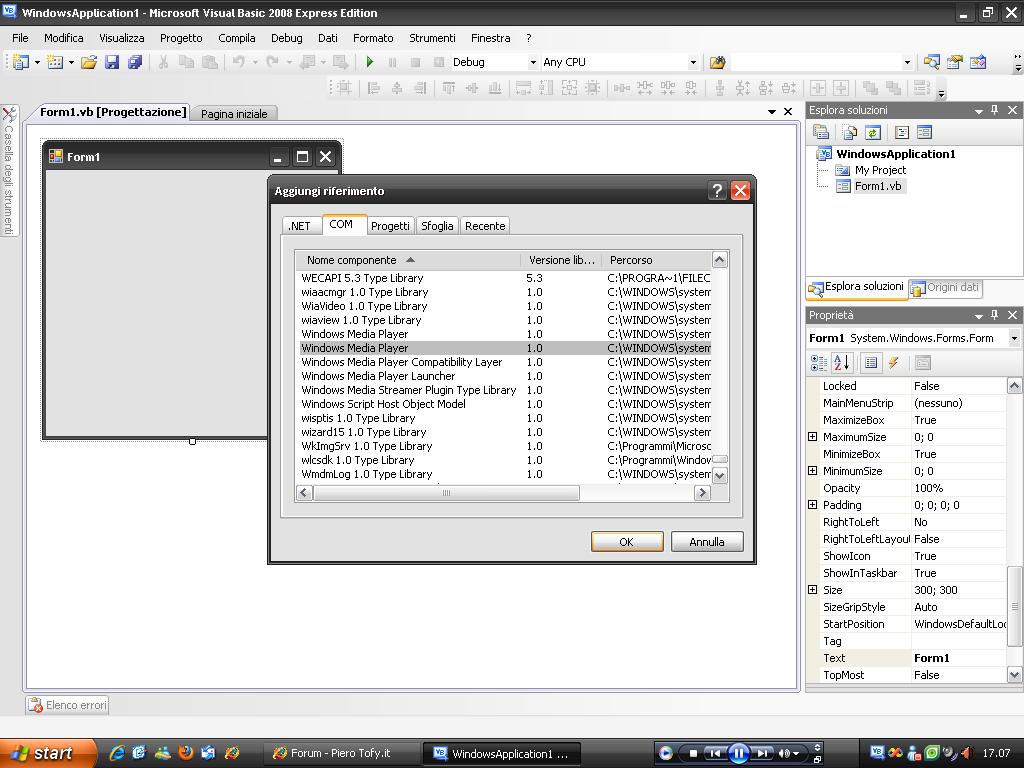
Task: Click the Firefox quick launch icon
Action: [185, 753]
